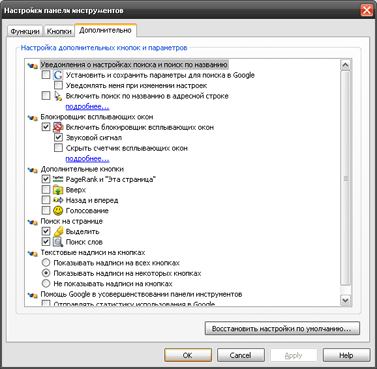Uncheck the Звуковой сигнал checkbox
The height and width of the screenshot is (369, 377).
(x=58, y=137)
